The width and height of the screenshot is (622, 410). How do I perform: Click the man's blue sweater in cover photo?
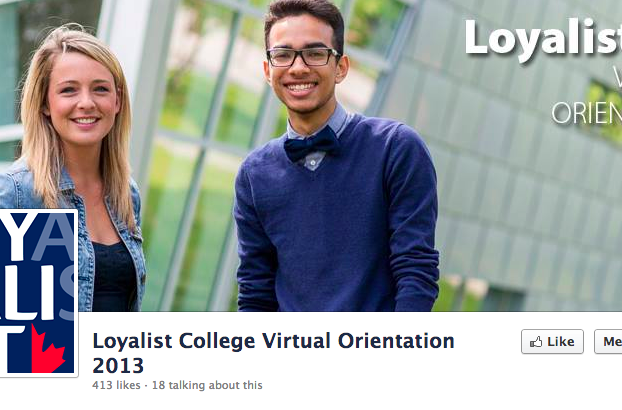click(337, 222)
